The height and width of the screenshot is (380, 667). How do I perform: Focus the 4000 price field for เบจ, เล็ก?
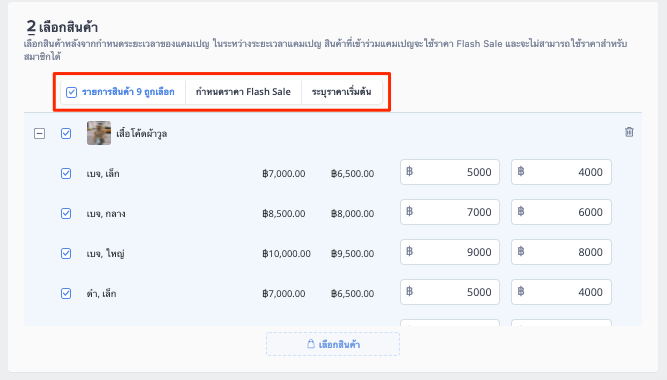point(562,172)
